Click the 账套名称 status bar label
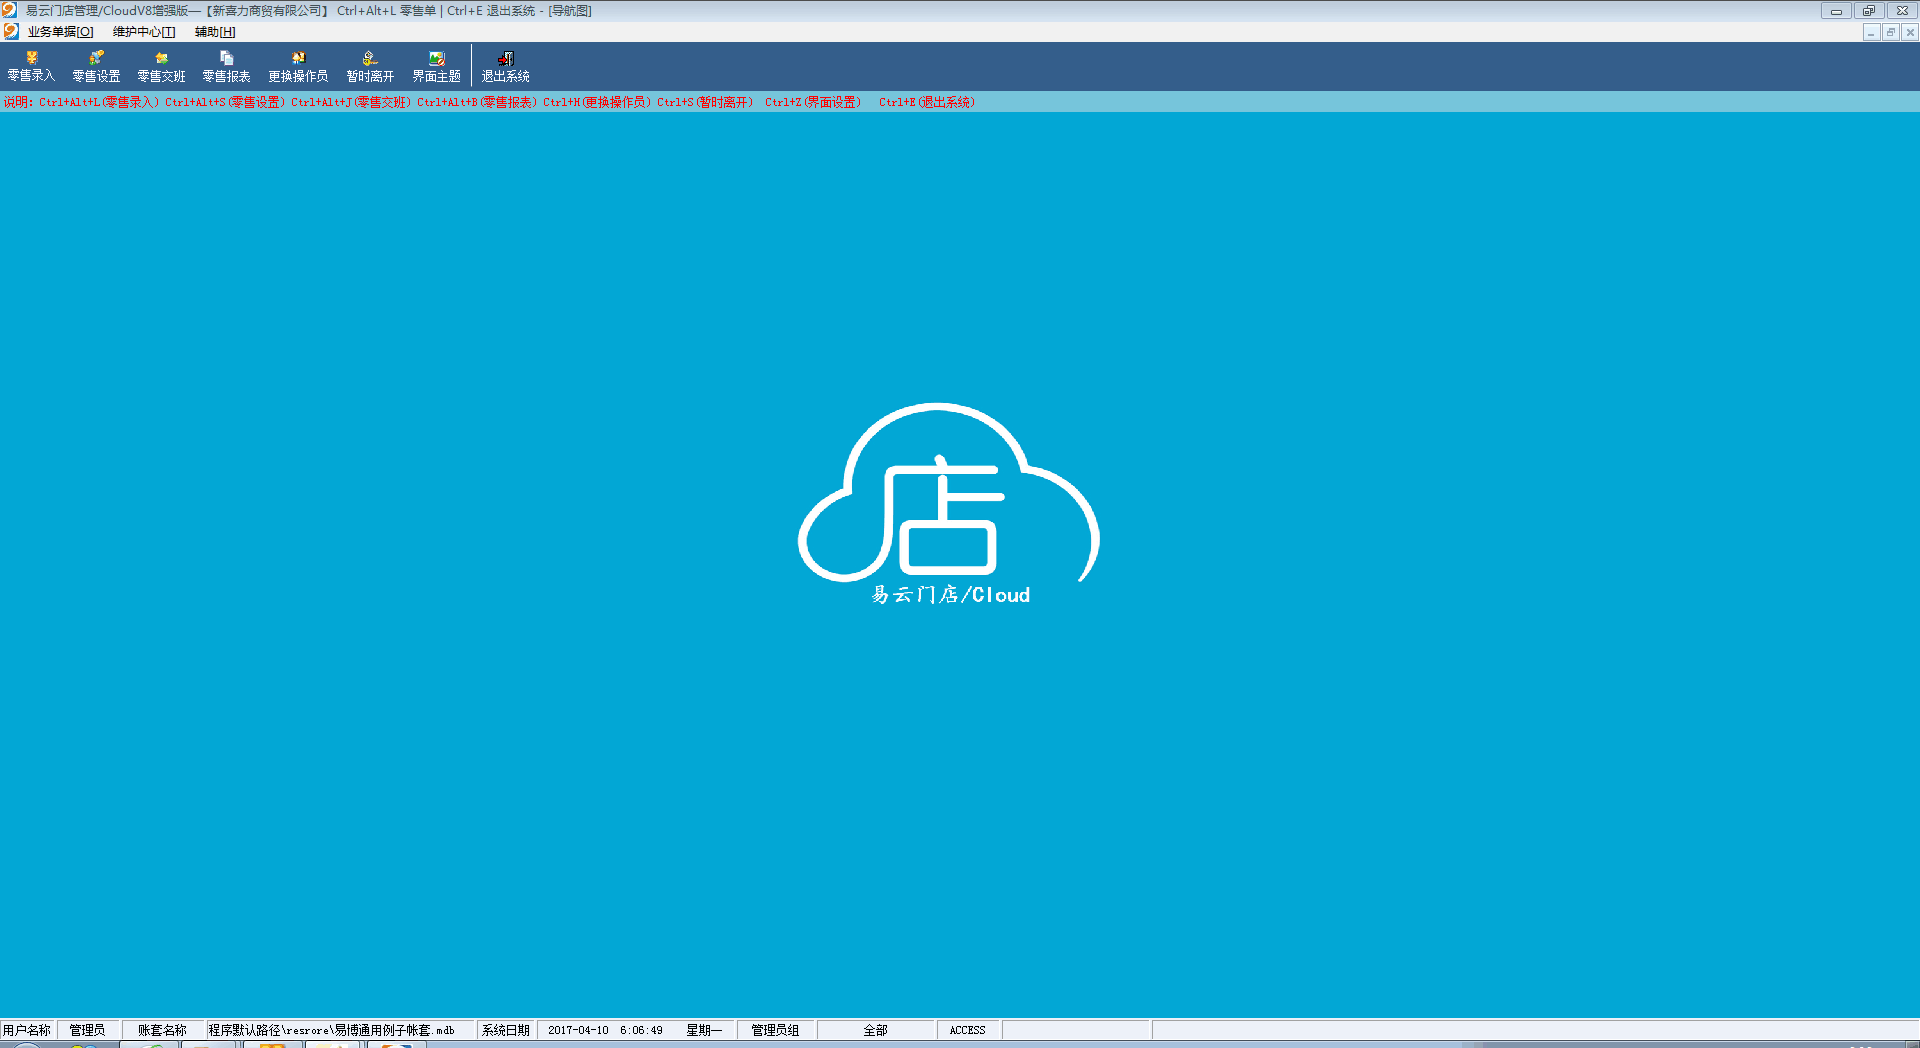1920x1048 pixels. coord(162,1030)
